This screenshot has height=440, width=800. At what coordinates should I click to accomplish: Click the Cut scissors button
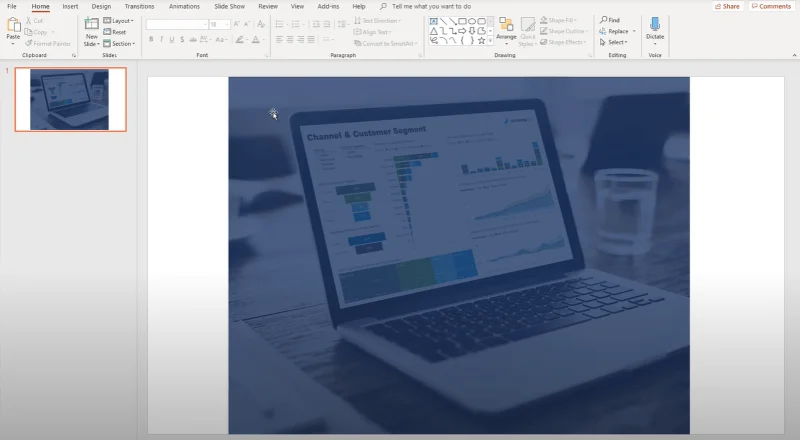35,20
